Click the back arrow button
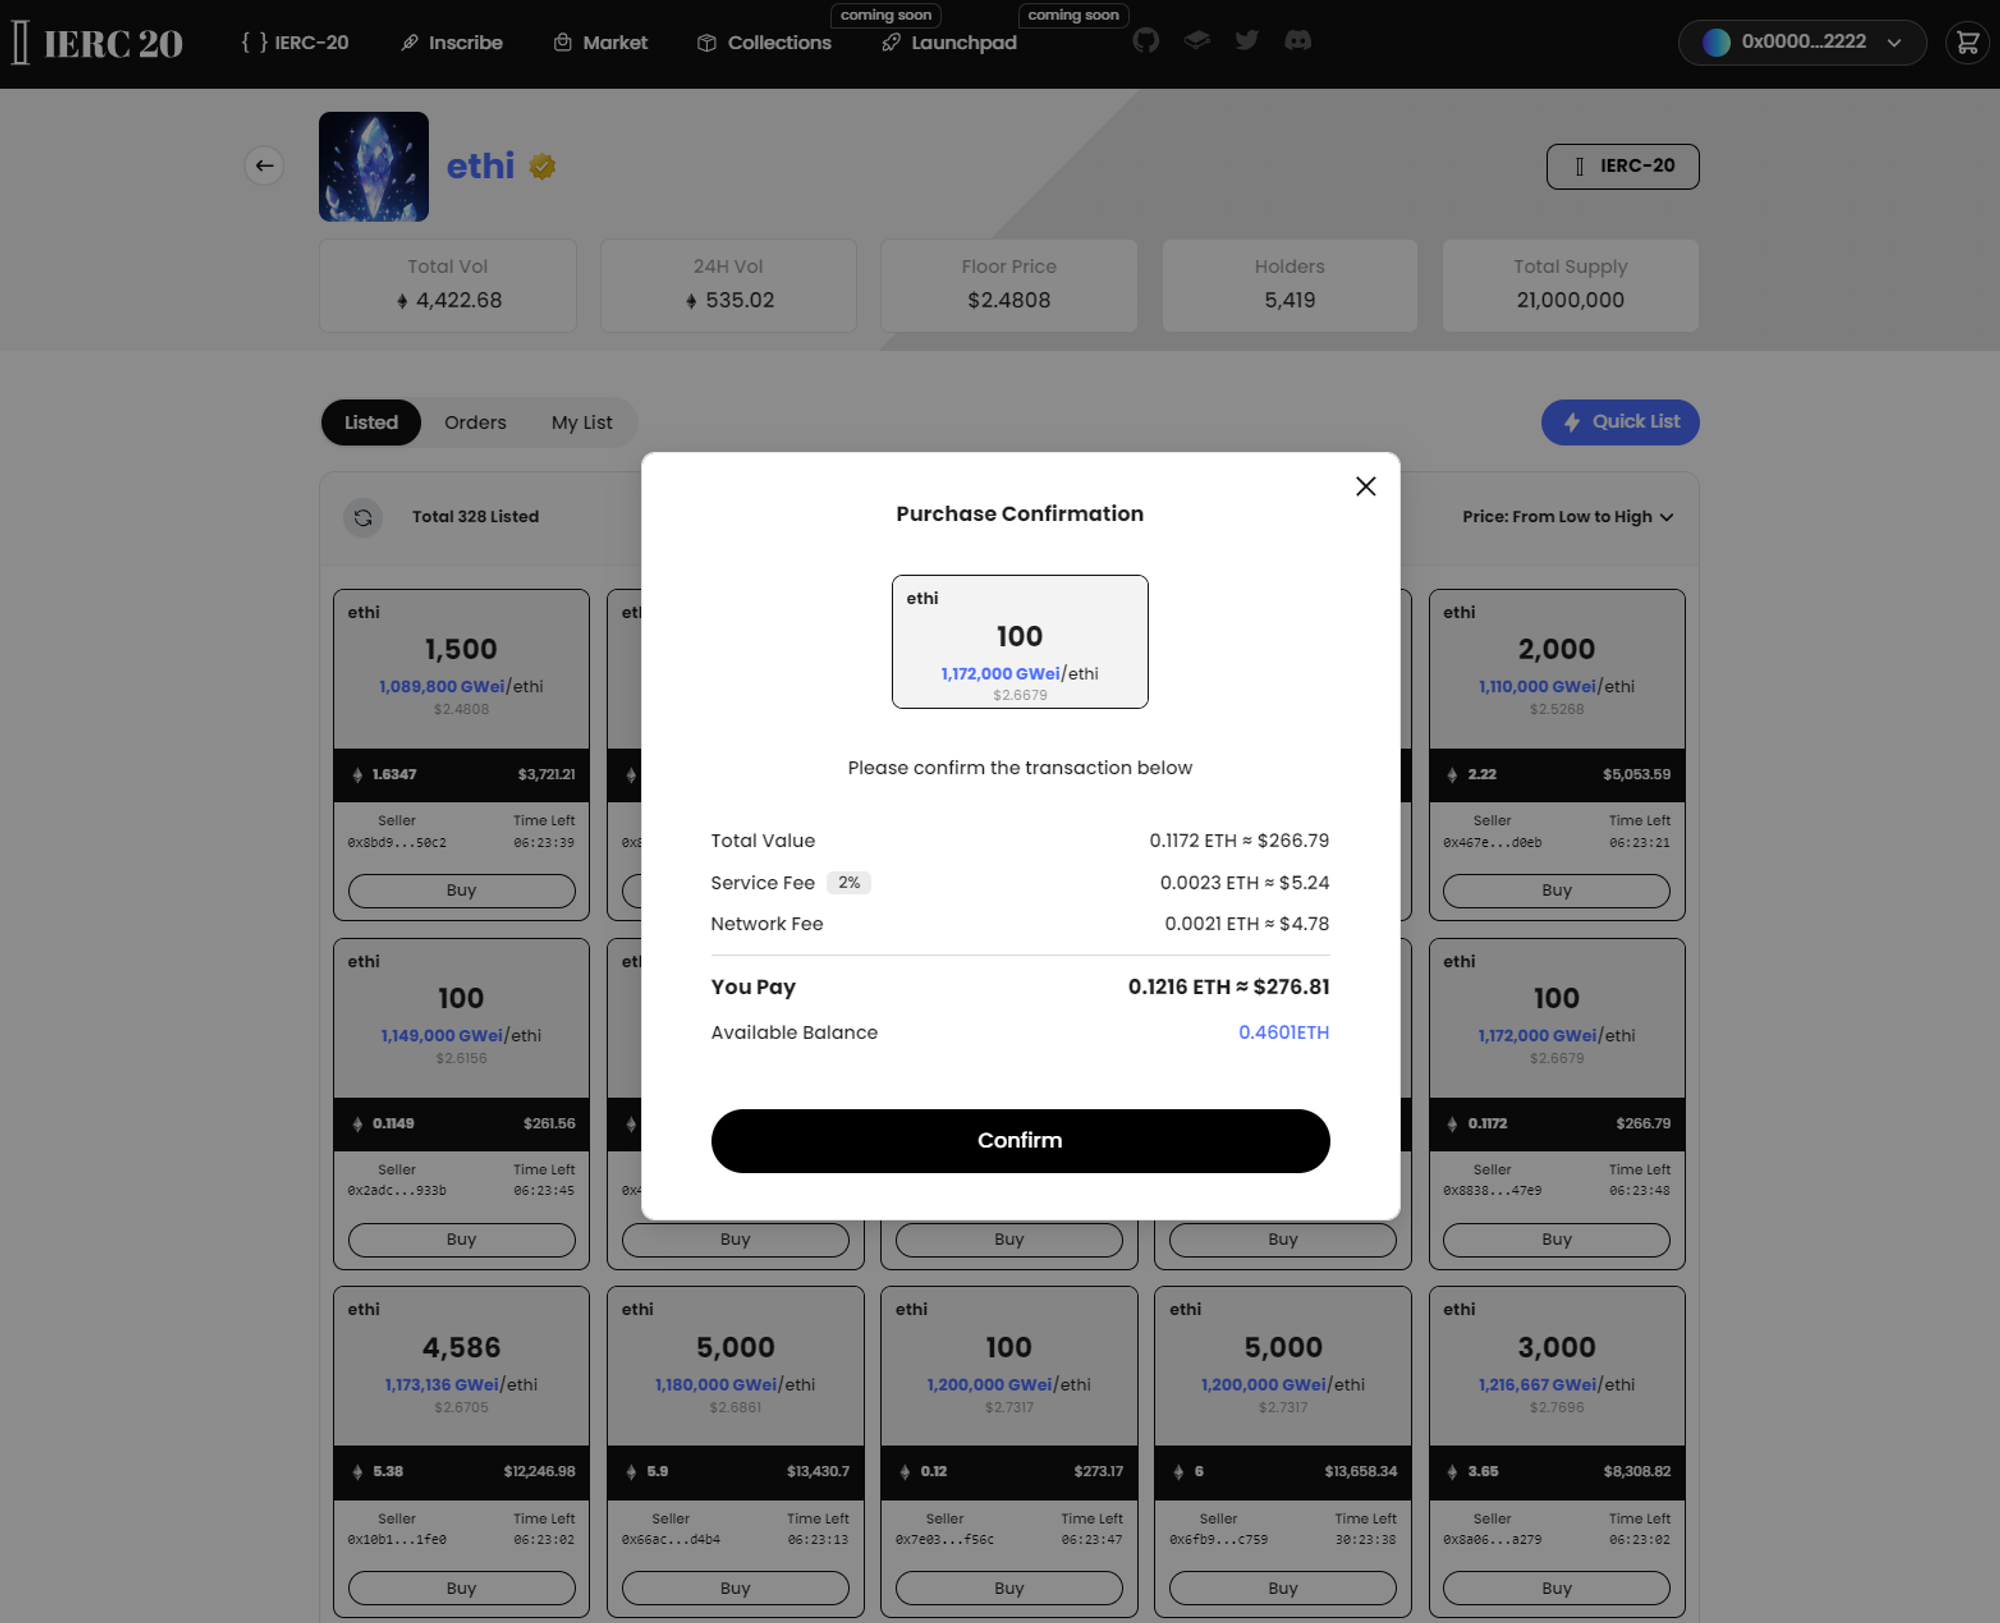This screenshot has height=1623, width=2000. [264, 166]
